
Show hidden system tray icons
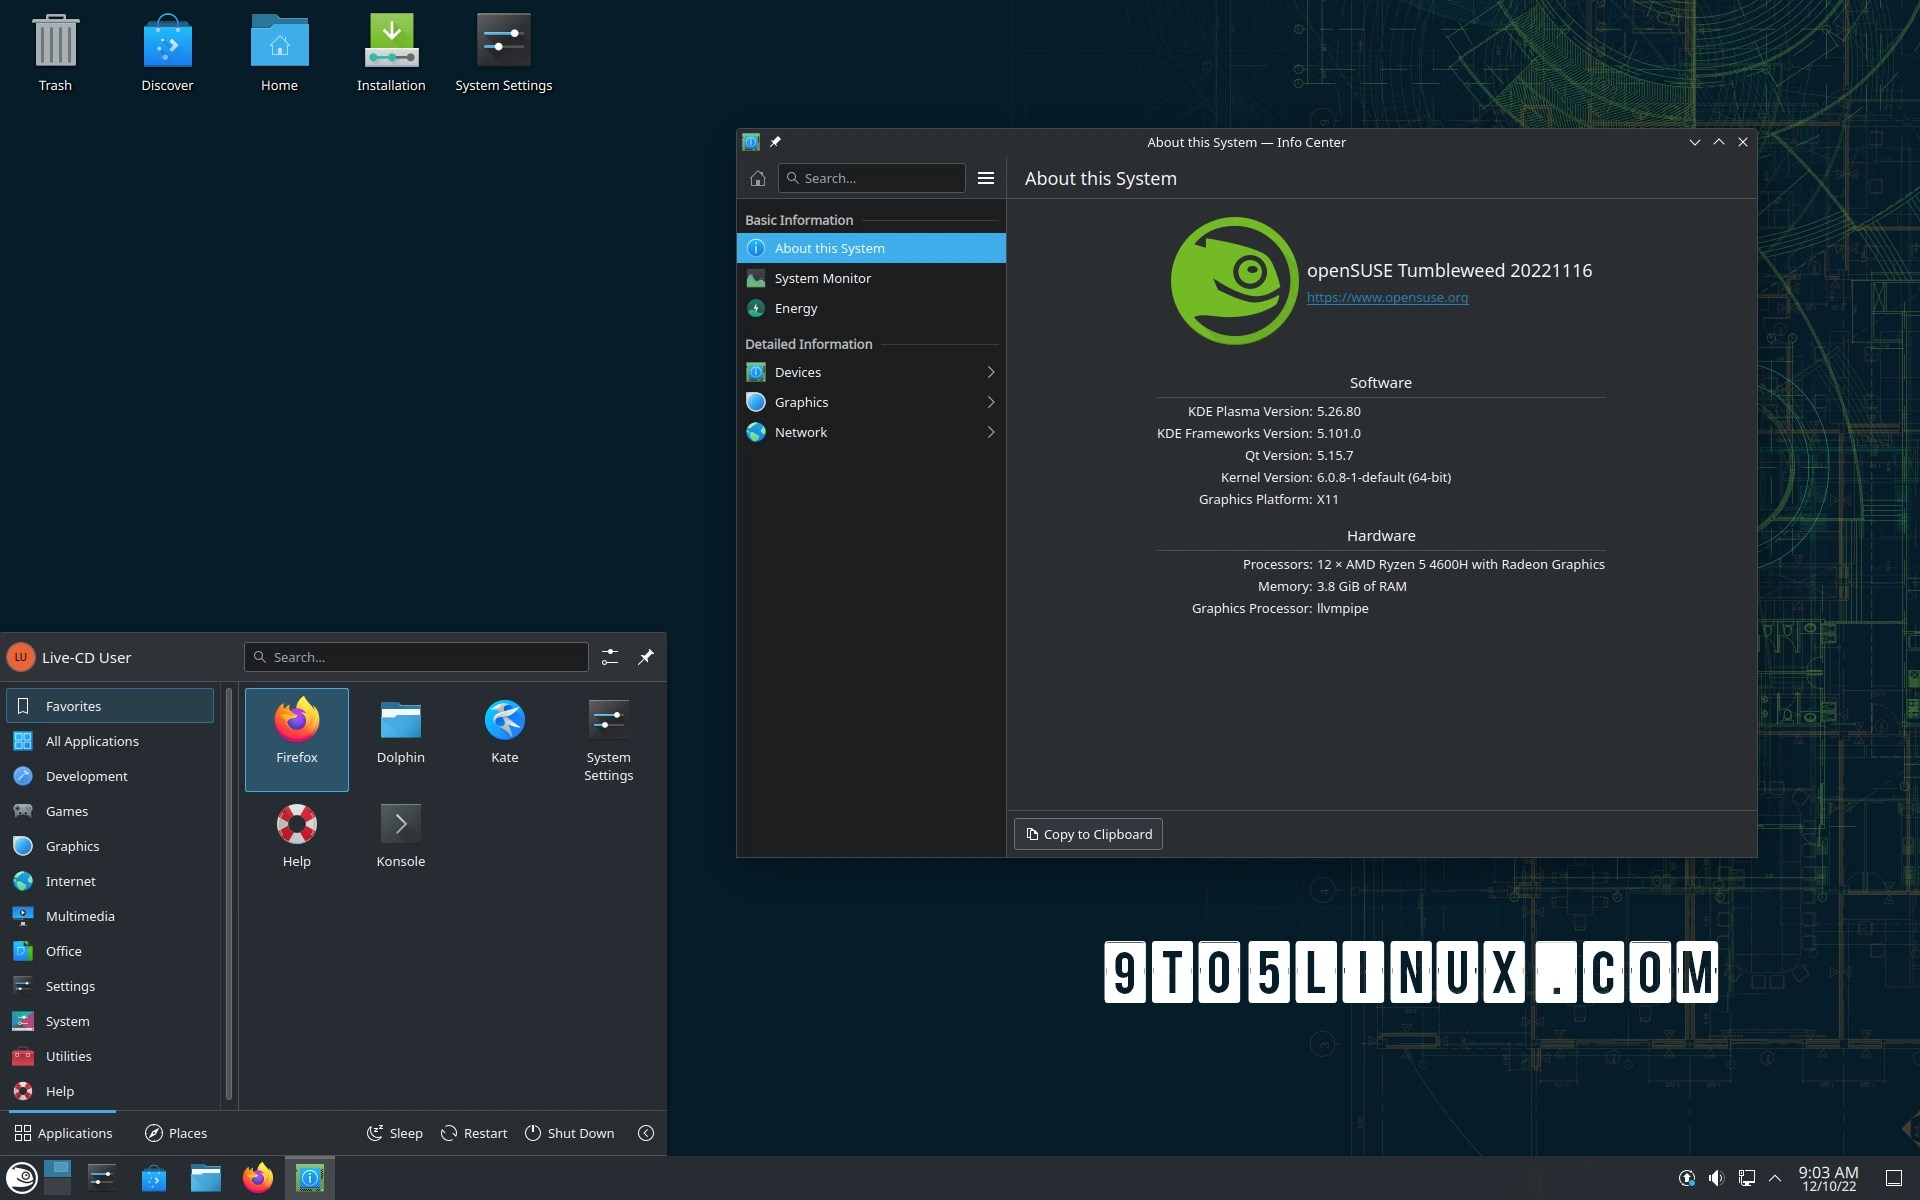coord(1775,1177)
